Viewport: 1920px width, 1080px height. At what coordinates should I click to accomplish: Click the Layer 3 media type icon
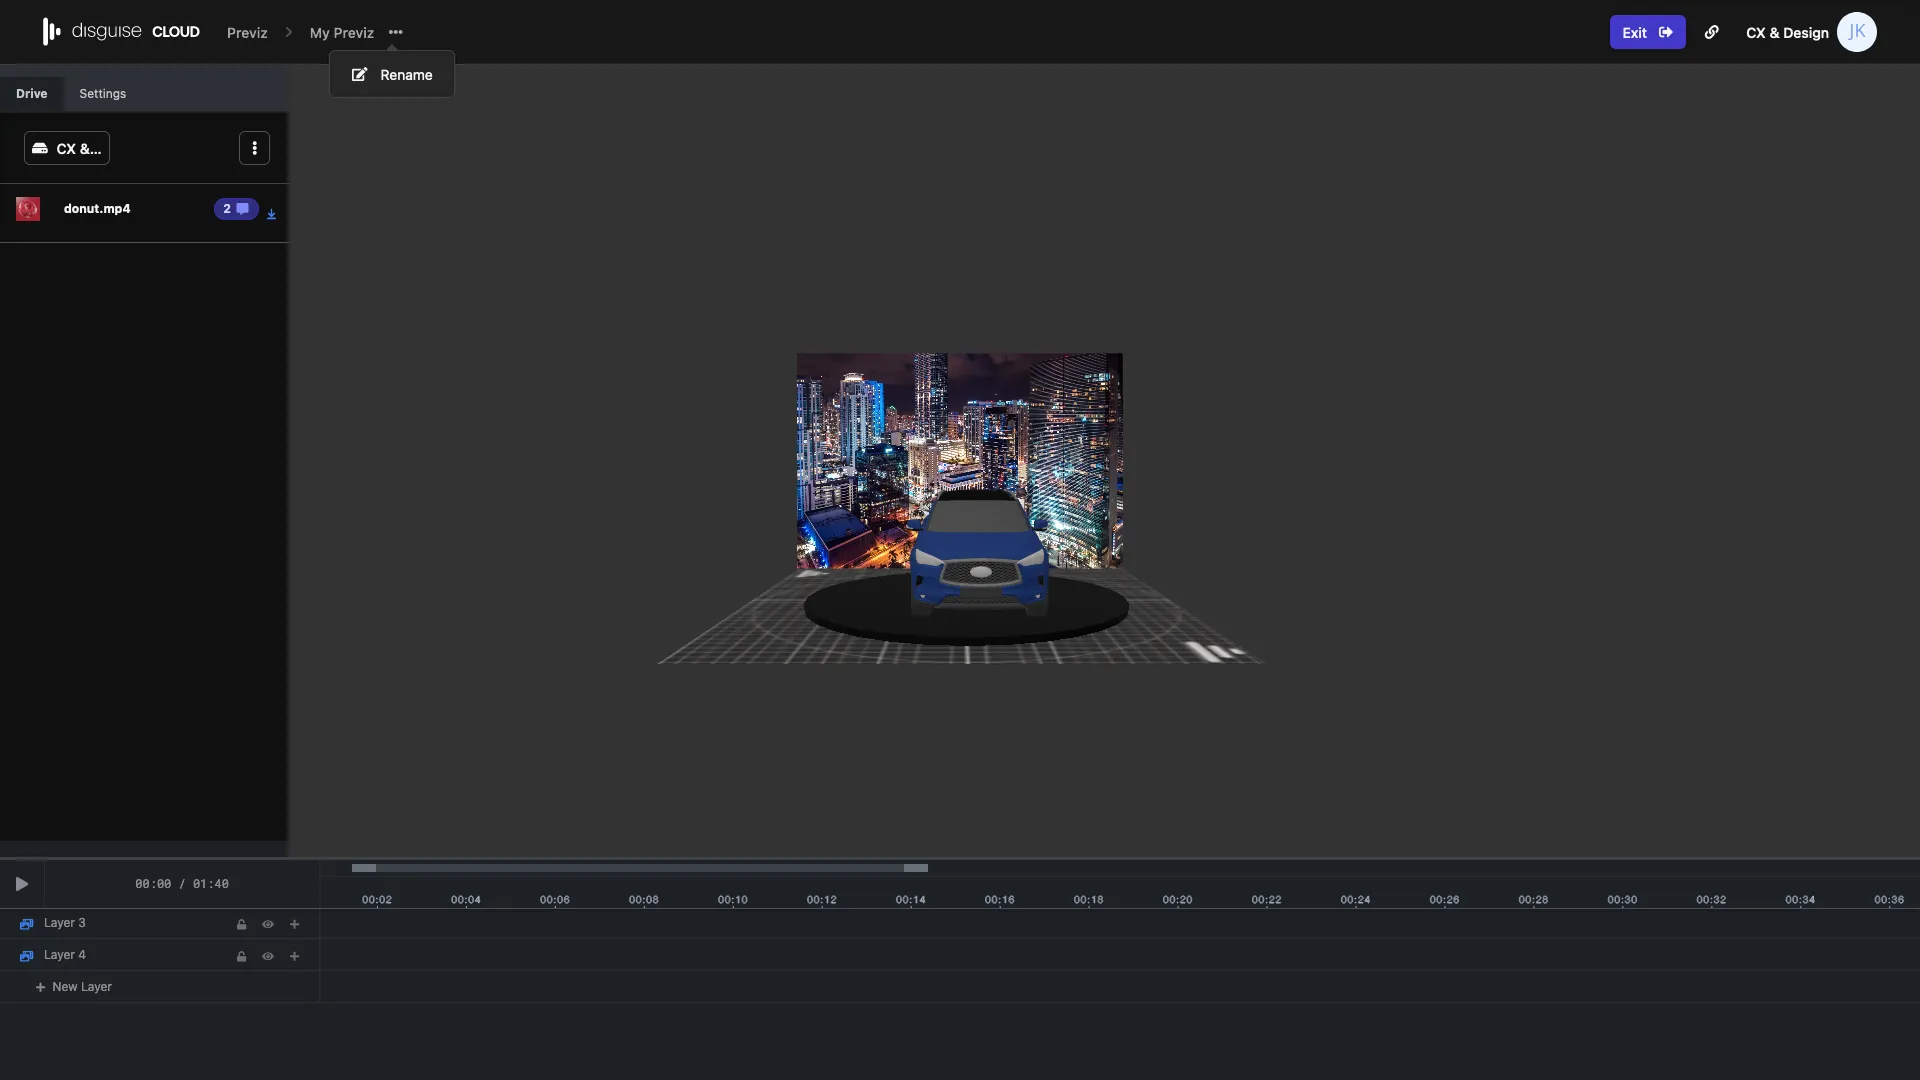point(26,923)
